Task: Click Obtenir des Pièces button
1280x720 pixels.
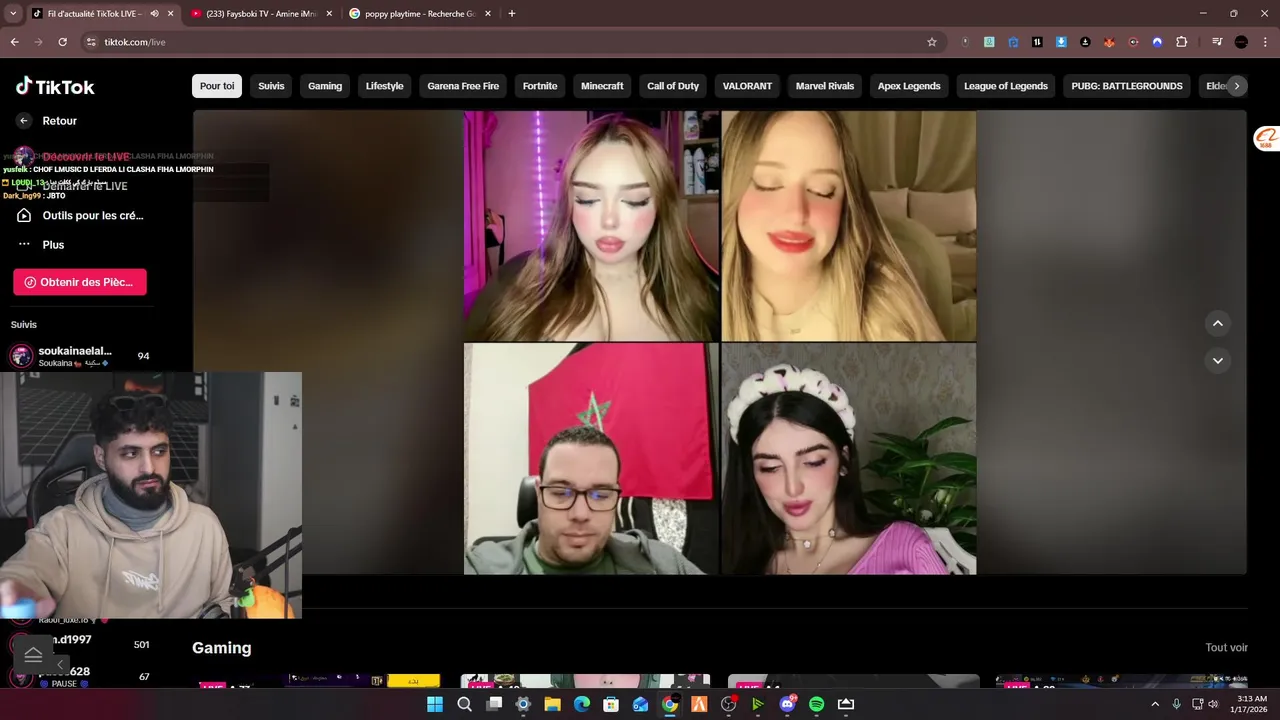Action: [80, 282]
